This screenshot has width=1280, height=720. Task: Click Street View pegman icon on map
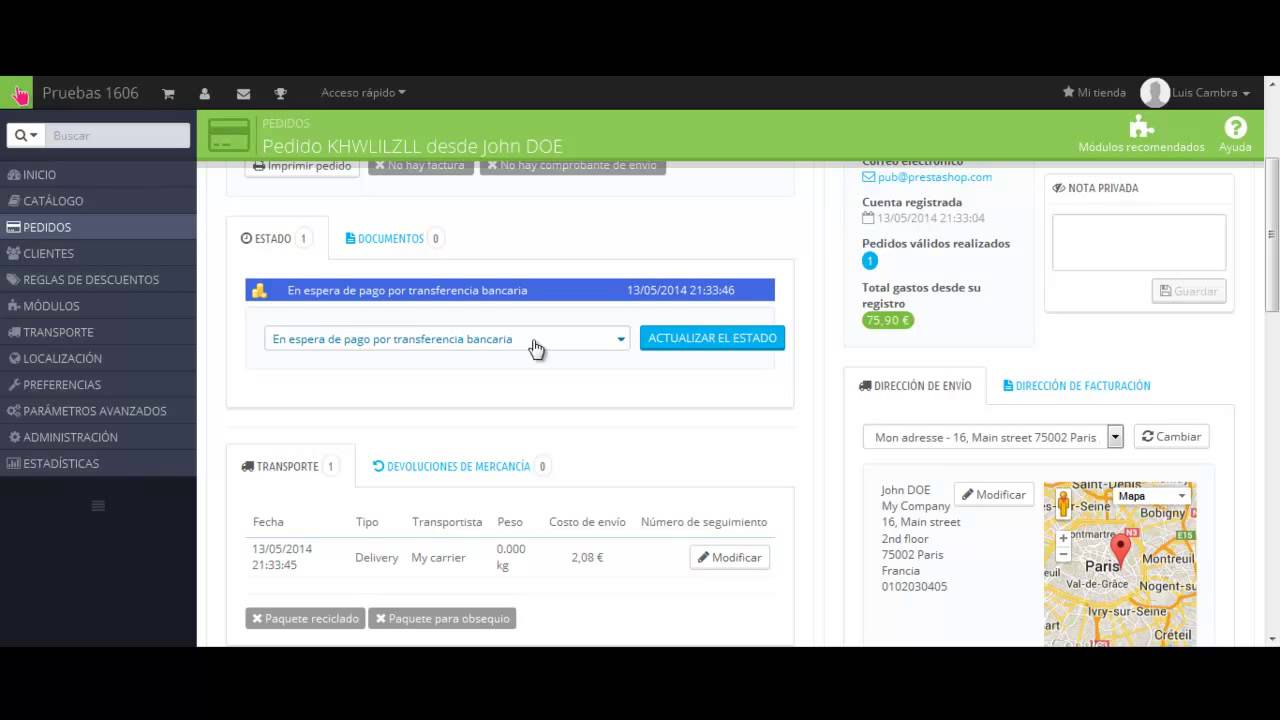[1063, 503]
